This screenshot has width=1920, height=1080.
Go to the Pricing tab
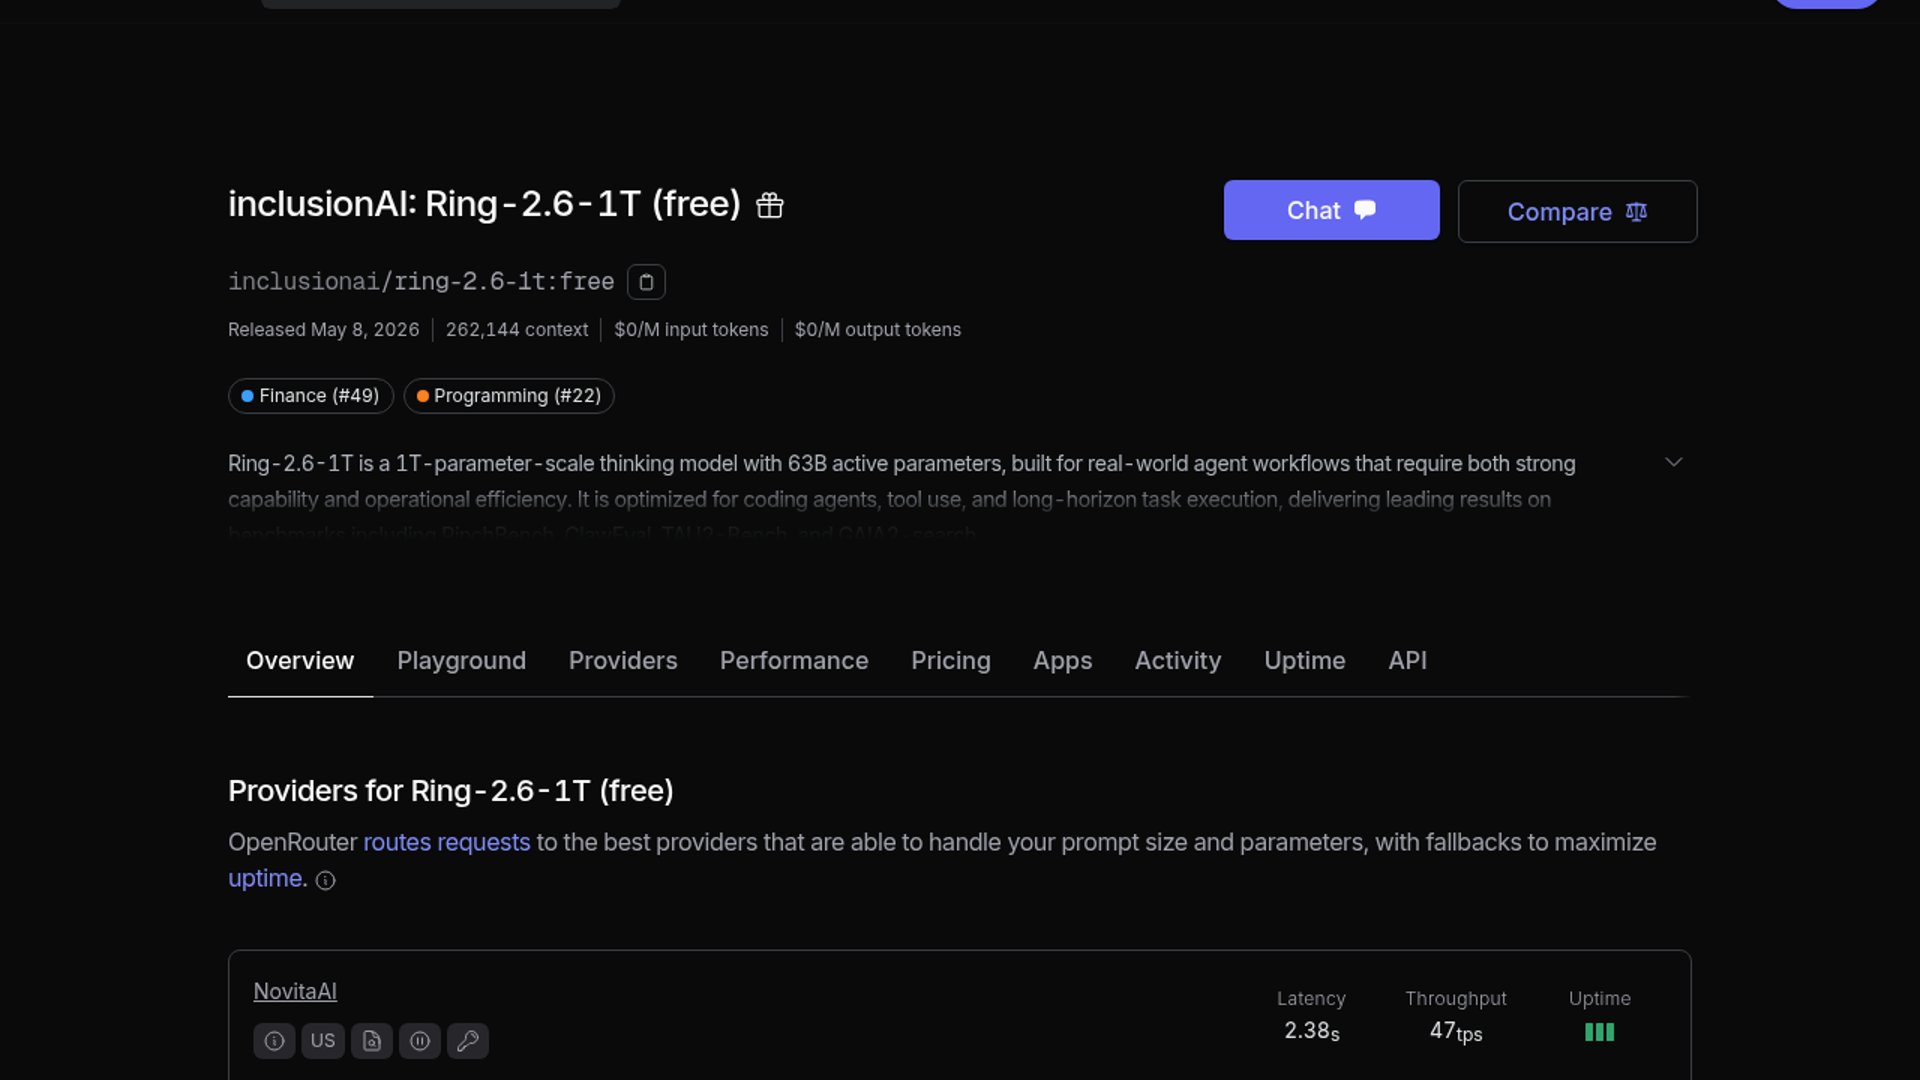[951, 661]
